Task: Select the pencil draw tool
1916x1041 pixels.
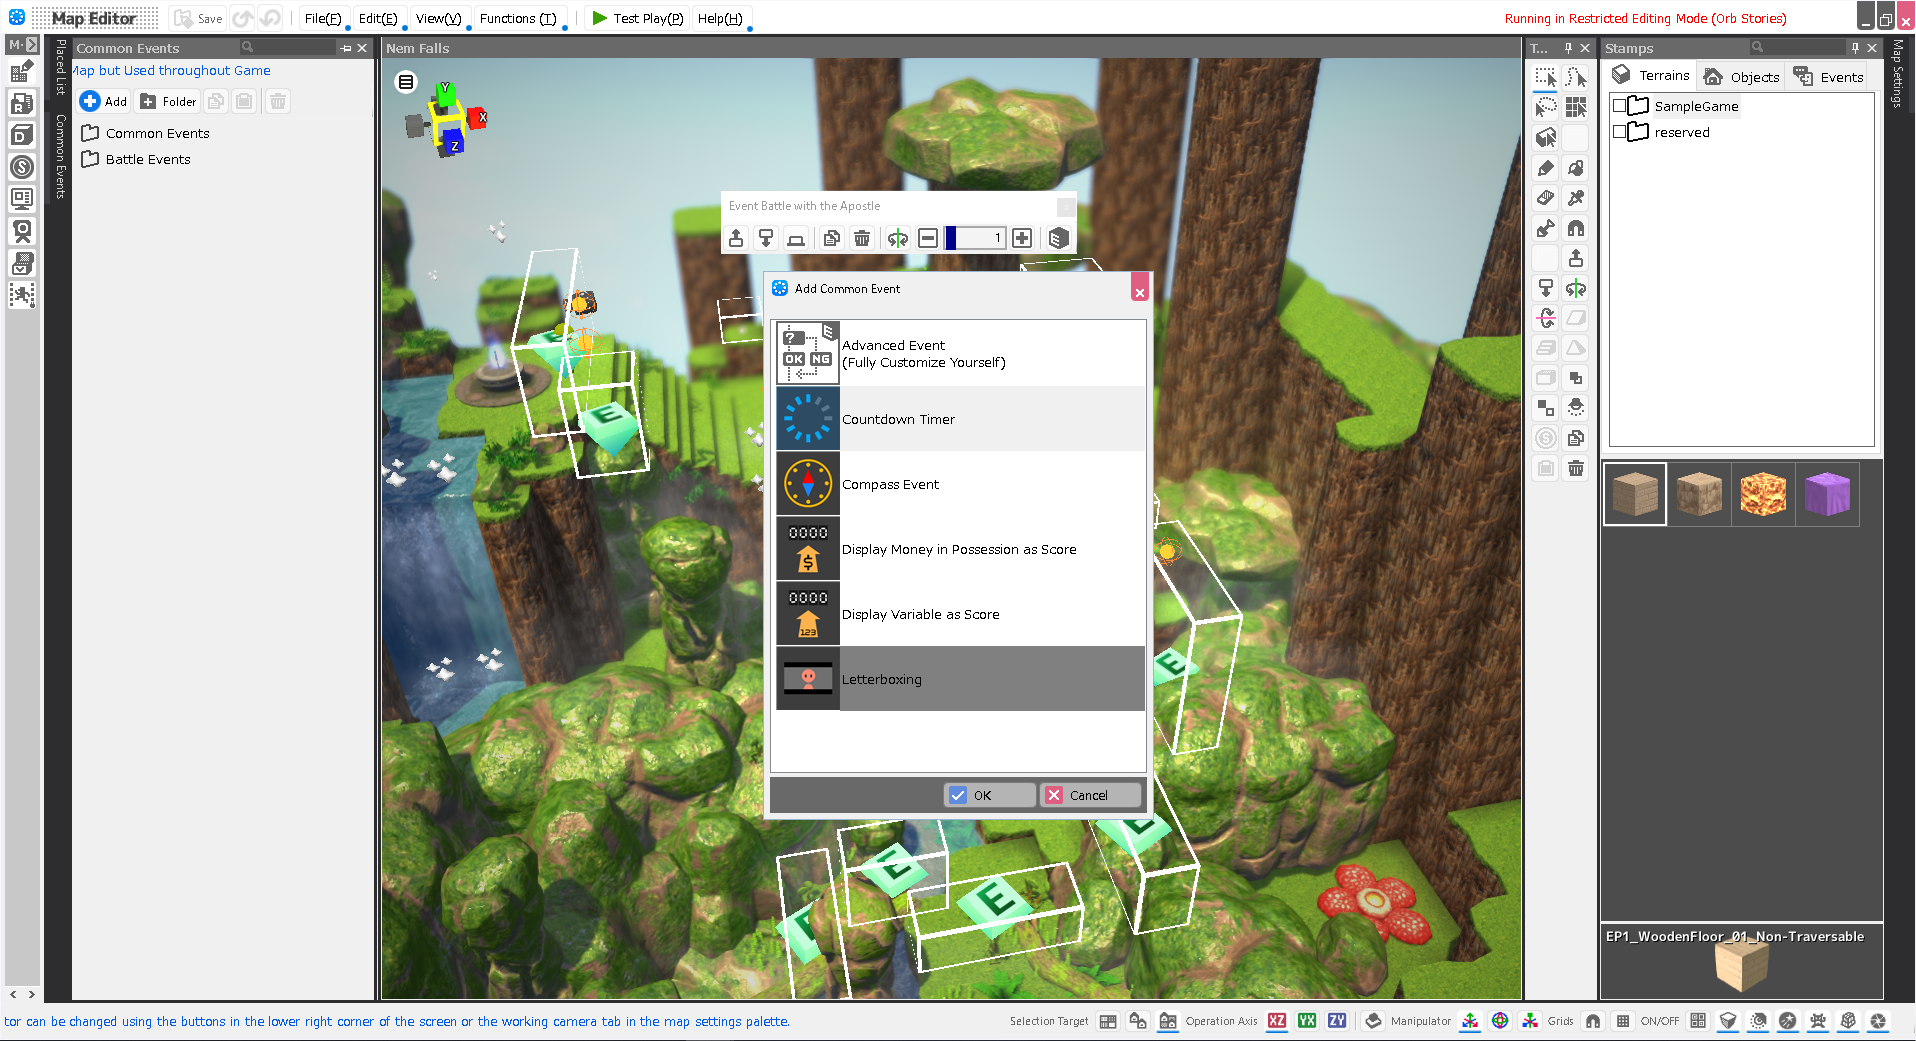Action: point(1545,168)
